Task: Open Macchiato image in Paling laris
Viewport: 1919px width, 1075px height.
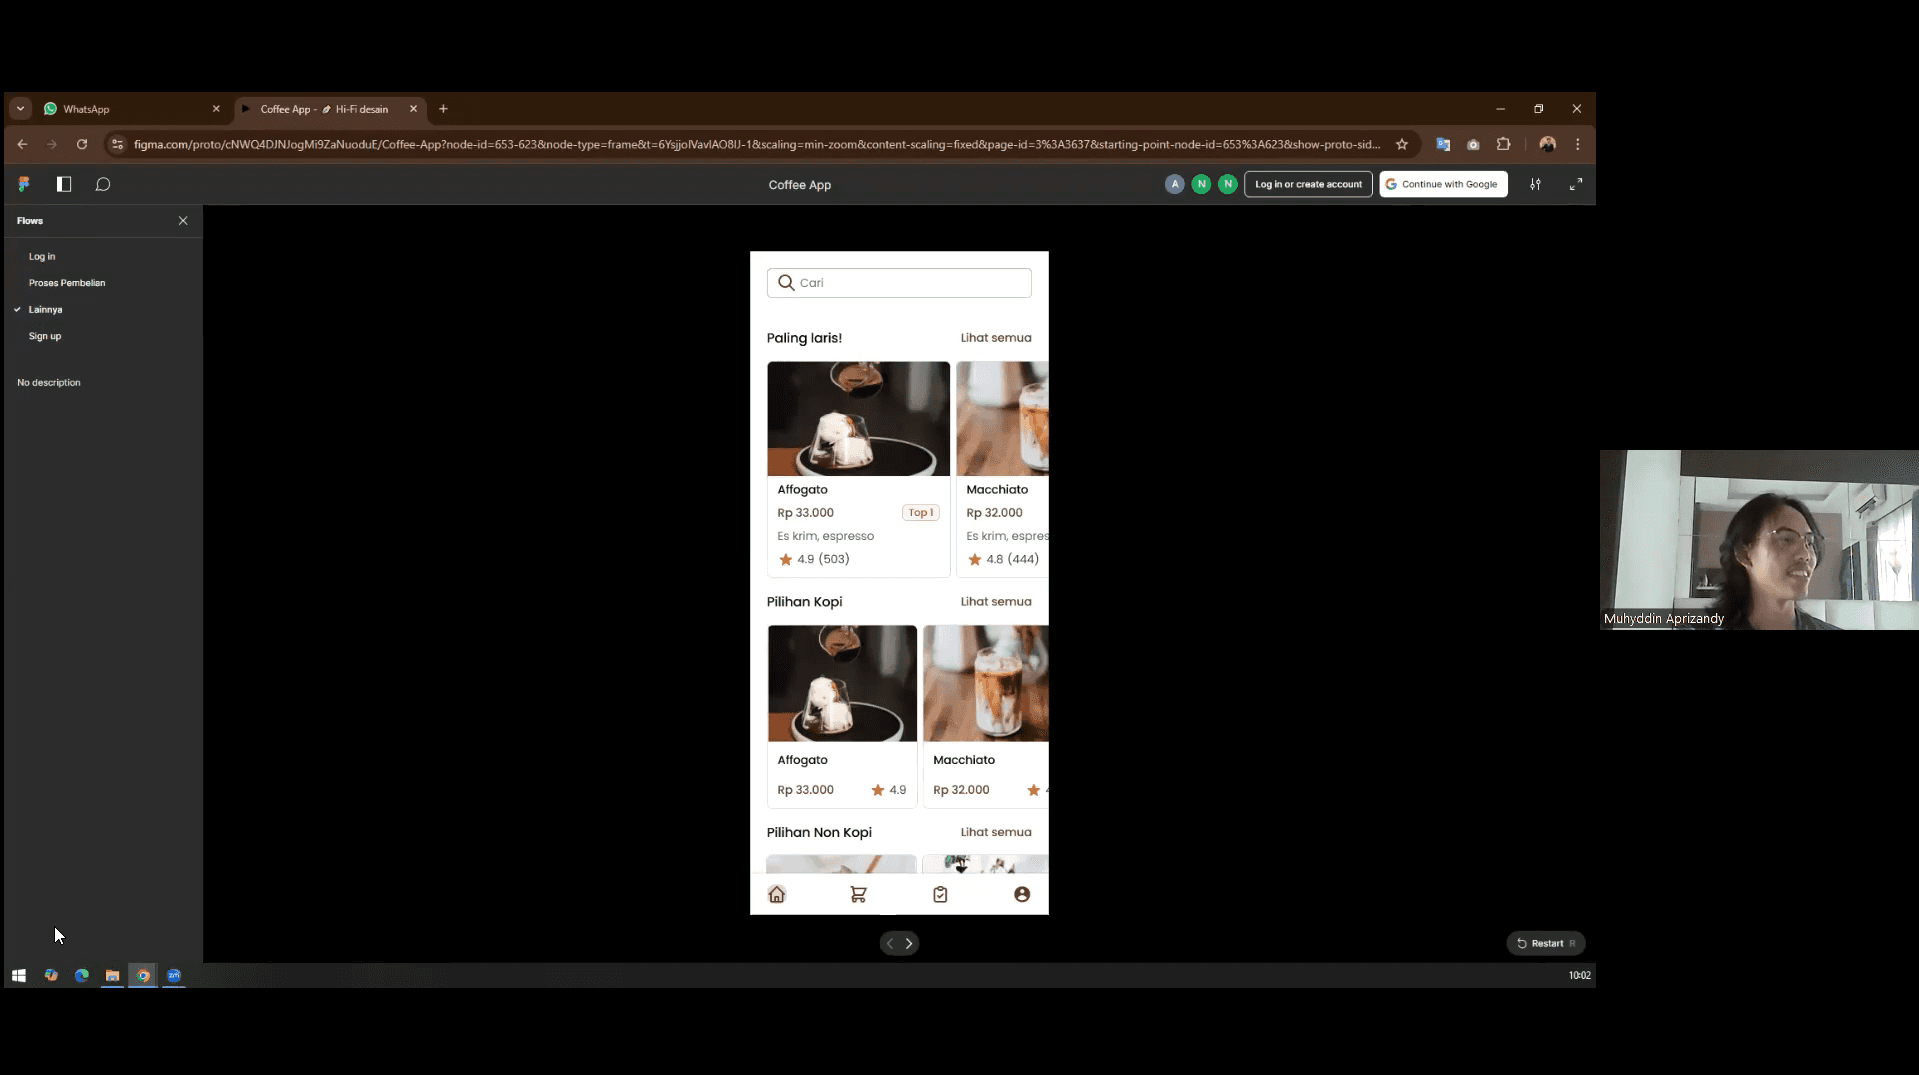Action: coord(1002,419)
